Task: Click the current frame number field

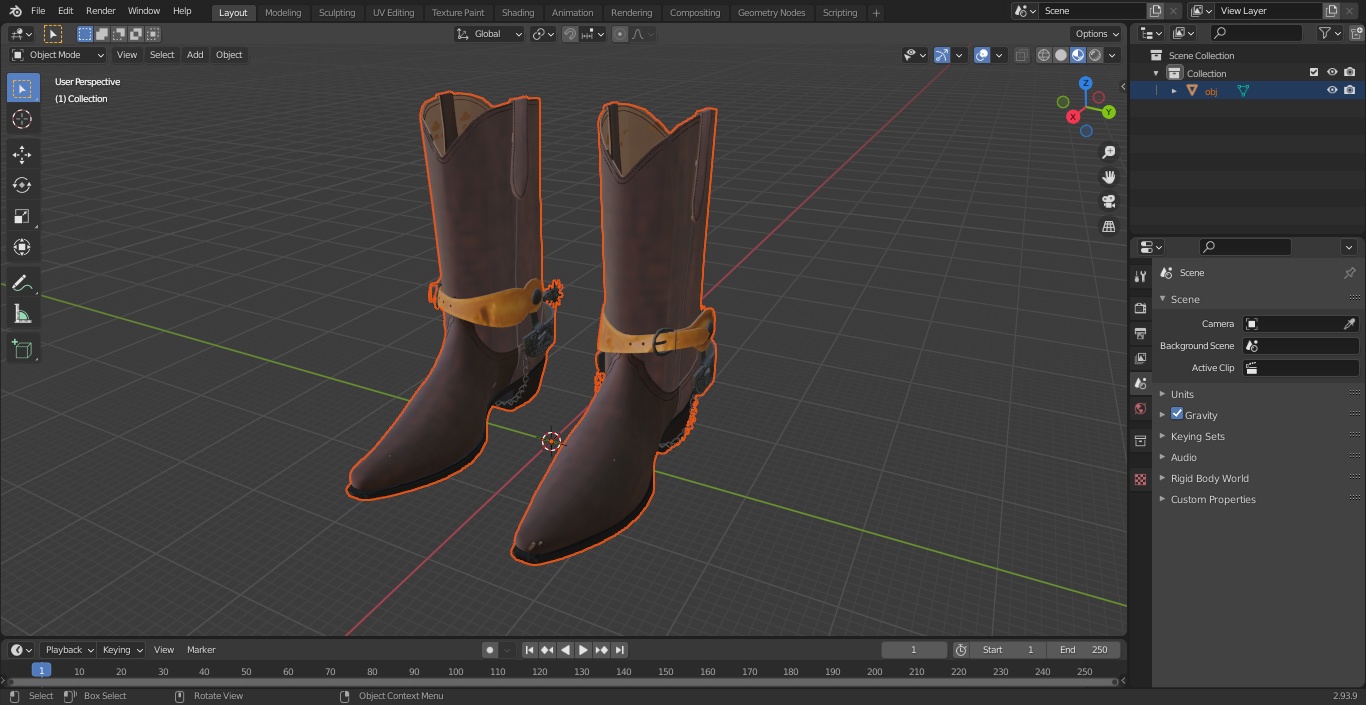Action: click(913, 650)
